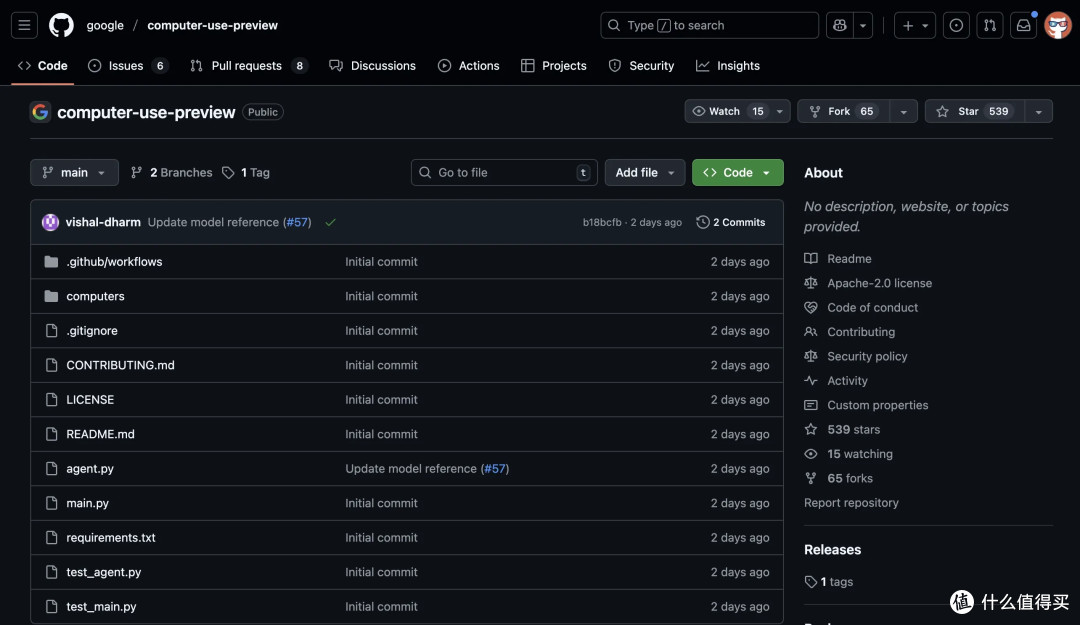
Task: Open the CONTRIBUTING.md file
Action: (121, 365)
